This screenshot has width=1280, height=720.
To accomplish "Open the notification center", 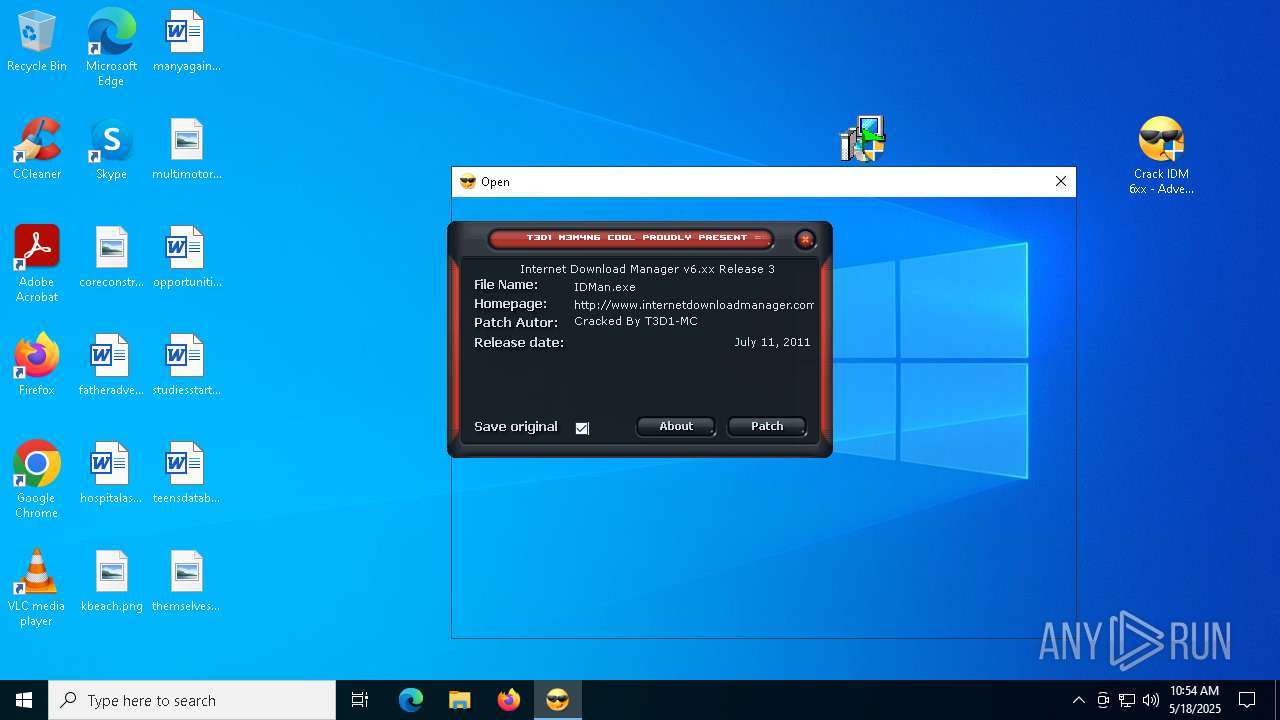I will 1247,700.
